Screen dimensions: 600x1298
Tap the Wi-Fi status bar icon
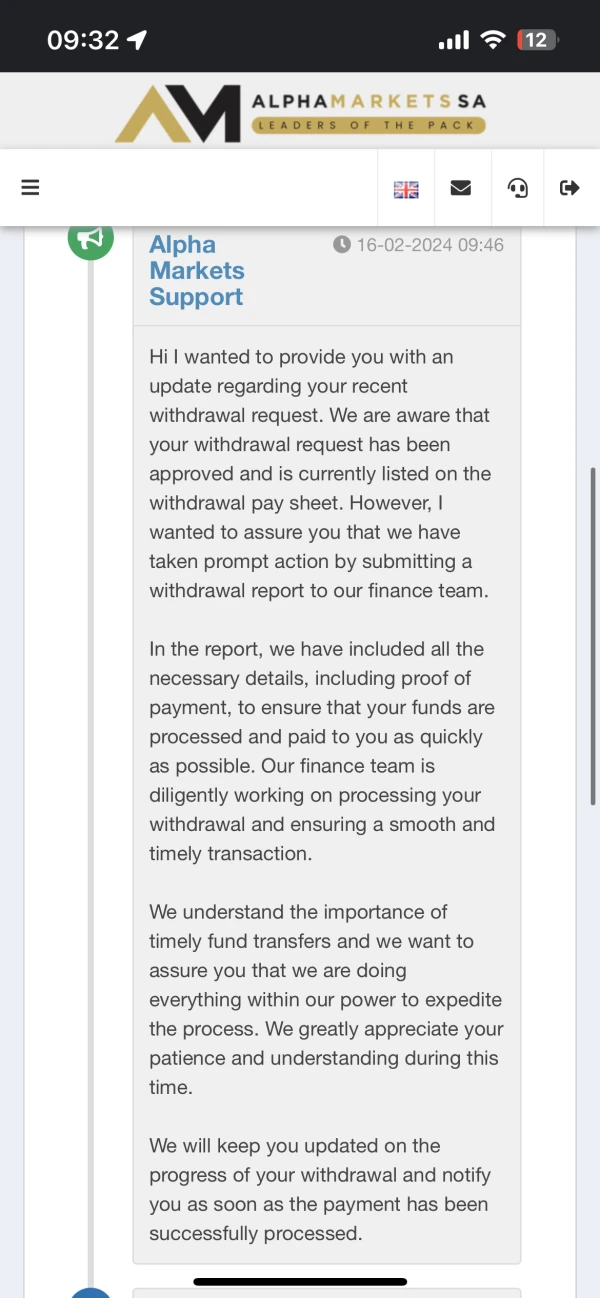(492, 40)
